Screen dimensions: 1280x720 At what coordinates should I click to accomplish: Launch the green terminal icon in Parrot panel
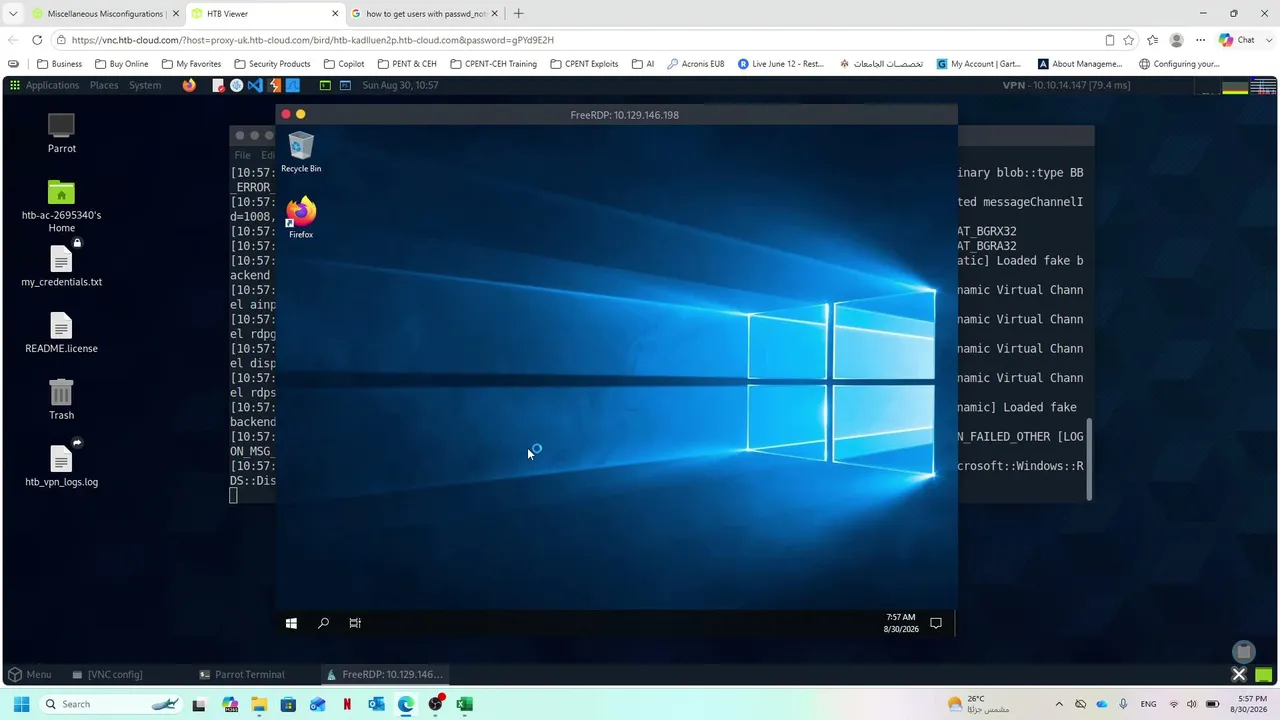(325, 85)
